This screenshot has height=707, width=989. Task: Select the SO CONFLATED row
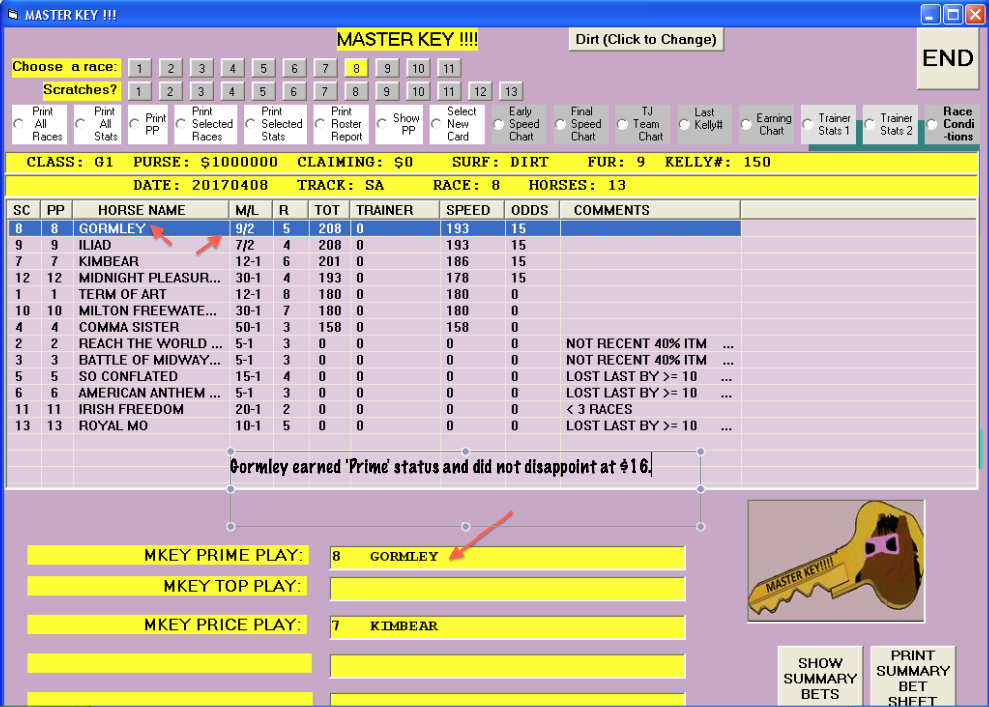pyautogui.click(x=374, y=376)
